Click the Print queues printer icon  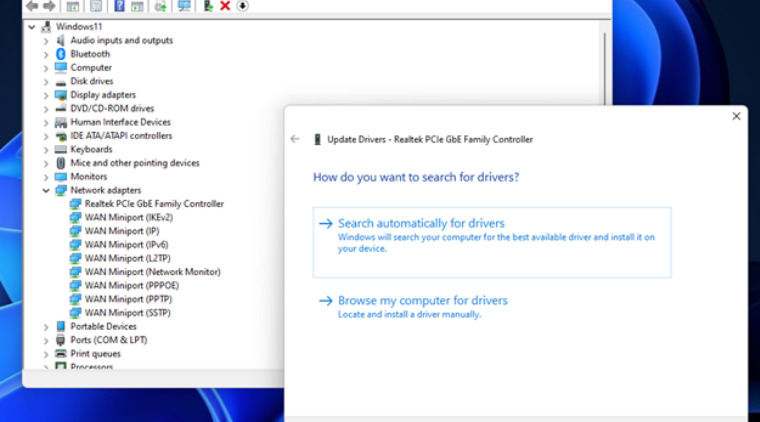(x=61, y=354)
